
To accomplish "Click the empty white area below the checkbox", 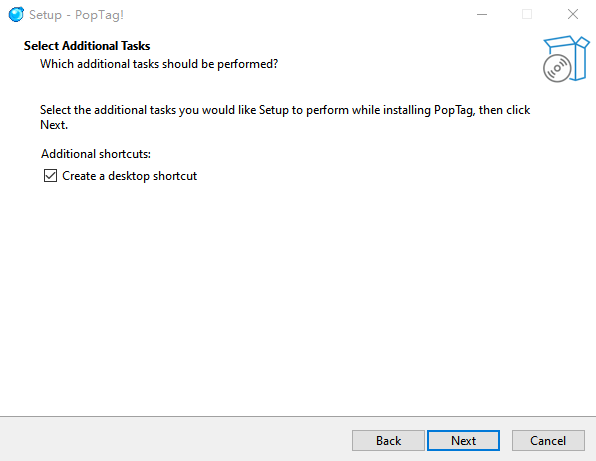I will (298, 296).
